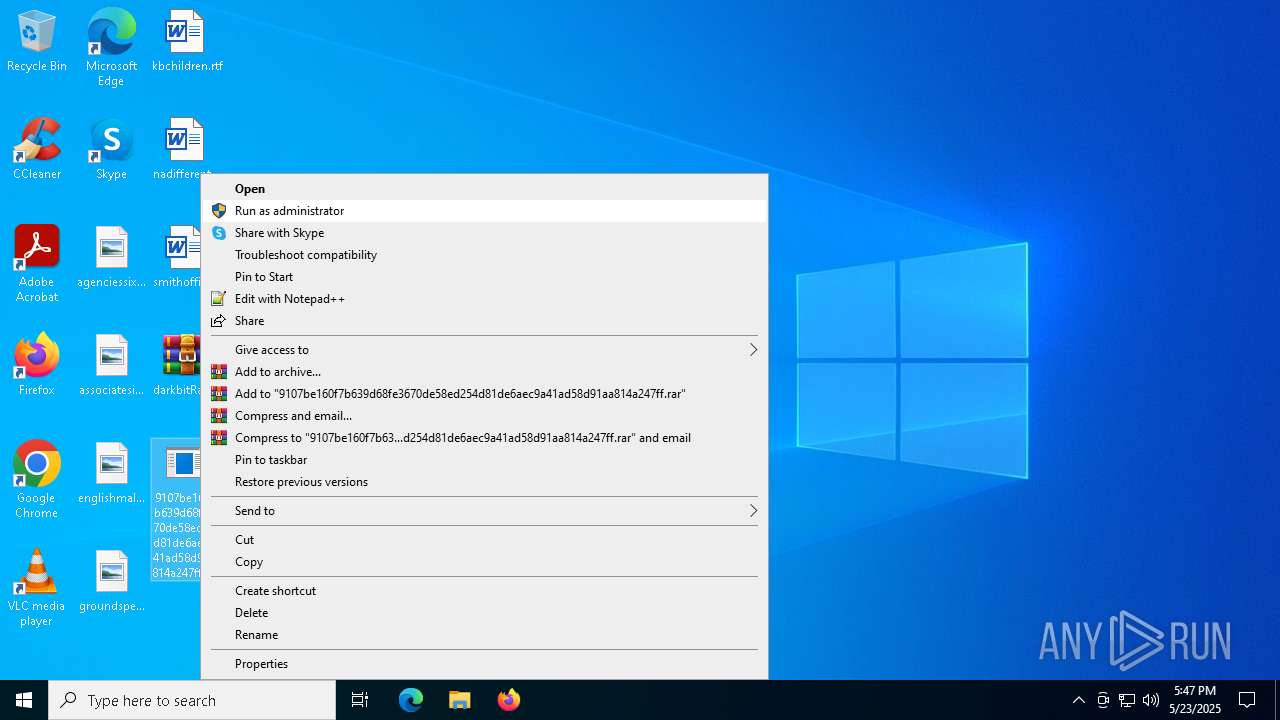Screen dimensions: 1280x720
Task: Choose Share with Skype
Action: click(484, 233)
